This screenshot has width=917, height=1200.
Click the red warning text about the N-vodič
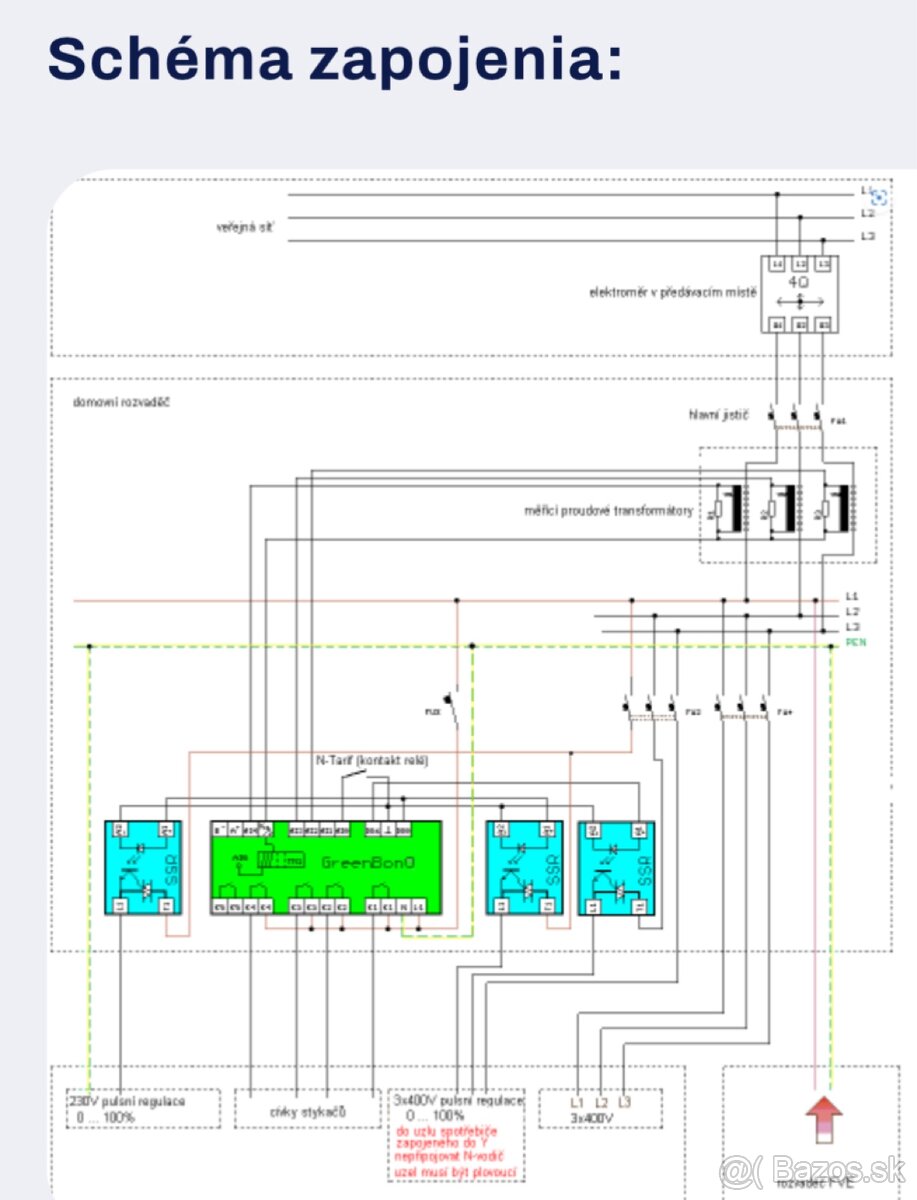coord(459,1150)
